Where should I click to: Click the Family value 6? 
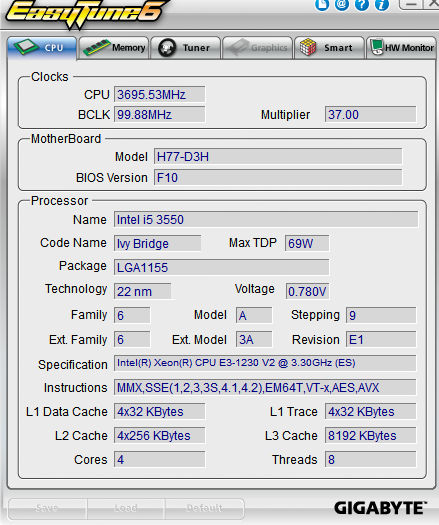tap(132, 315)
